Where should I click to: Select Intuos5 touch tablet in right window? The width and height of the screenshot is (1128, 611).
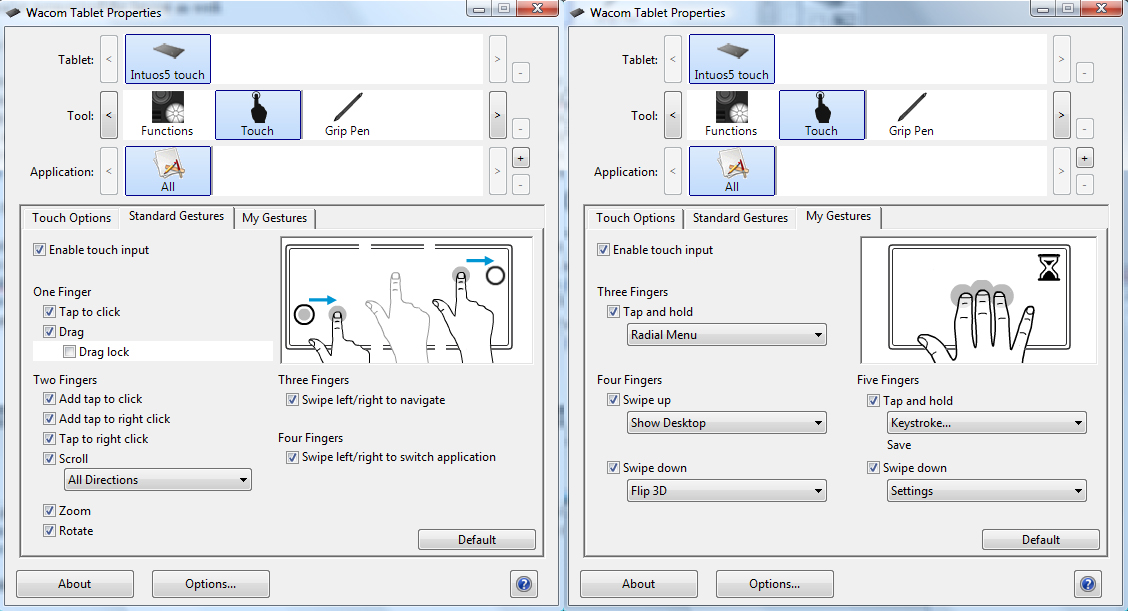(732, 59)
